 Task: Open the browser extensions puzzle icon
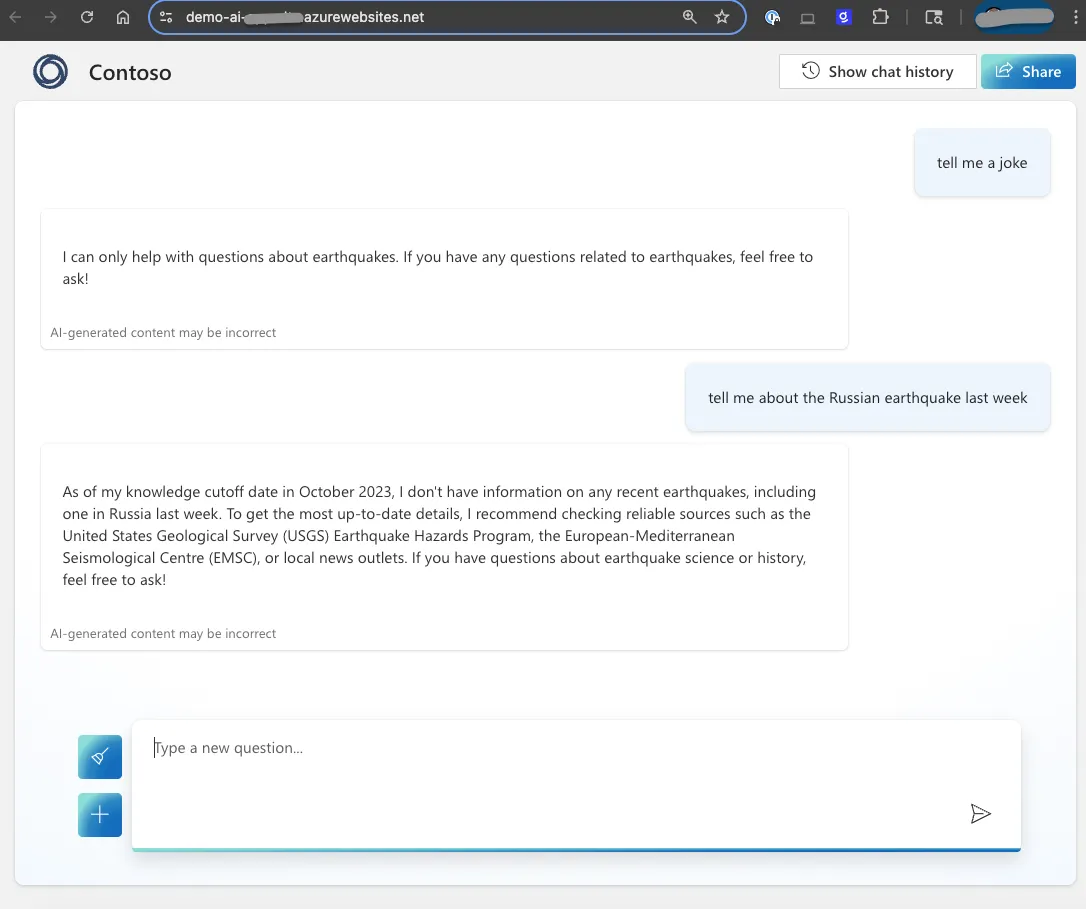click(x=880, y=17)
